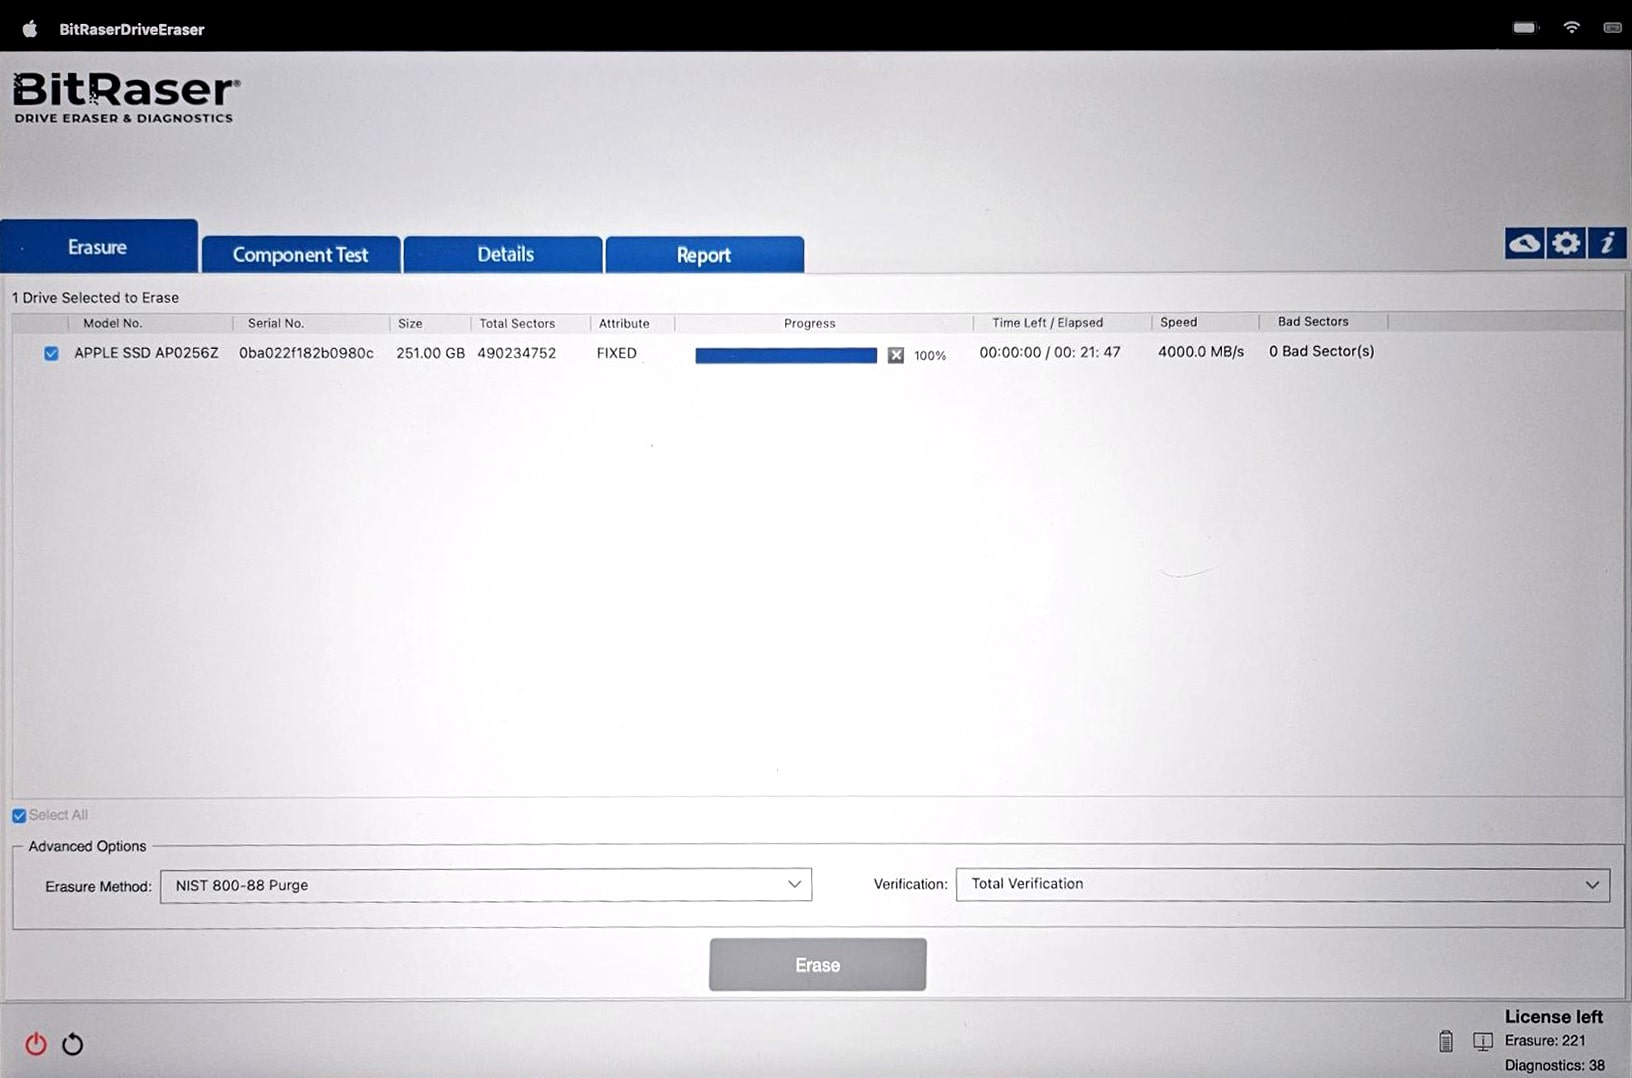Switch to the Report tab
The image size is (1632, 1078).
[704, 254]
